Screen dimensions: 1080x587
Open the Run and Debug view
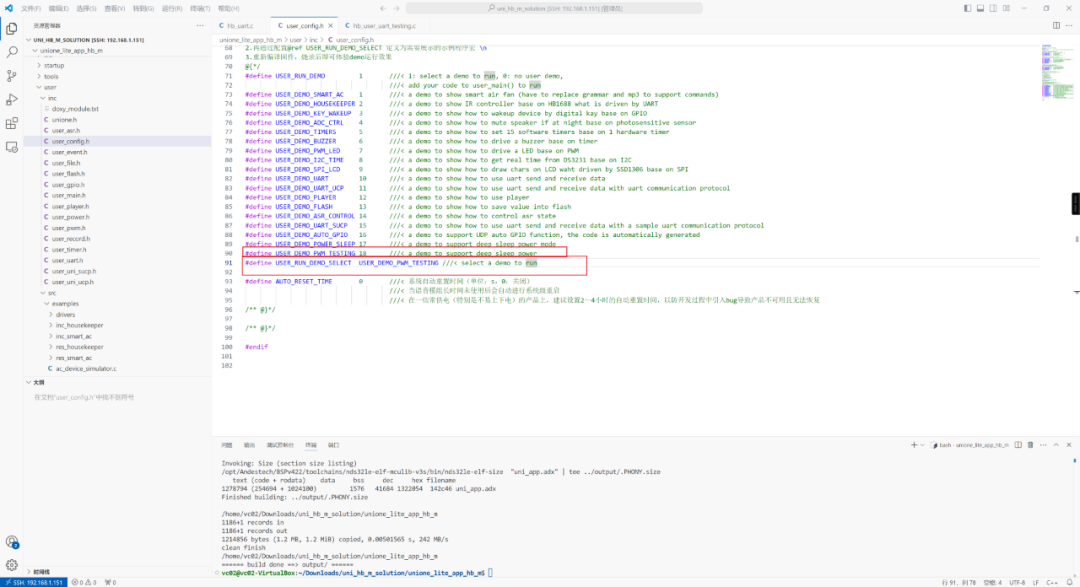[x=12, y=100]
